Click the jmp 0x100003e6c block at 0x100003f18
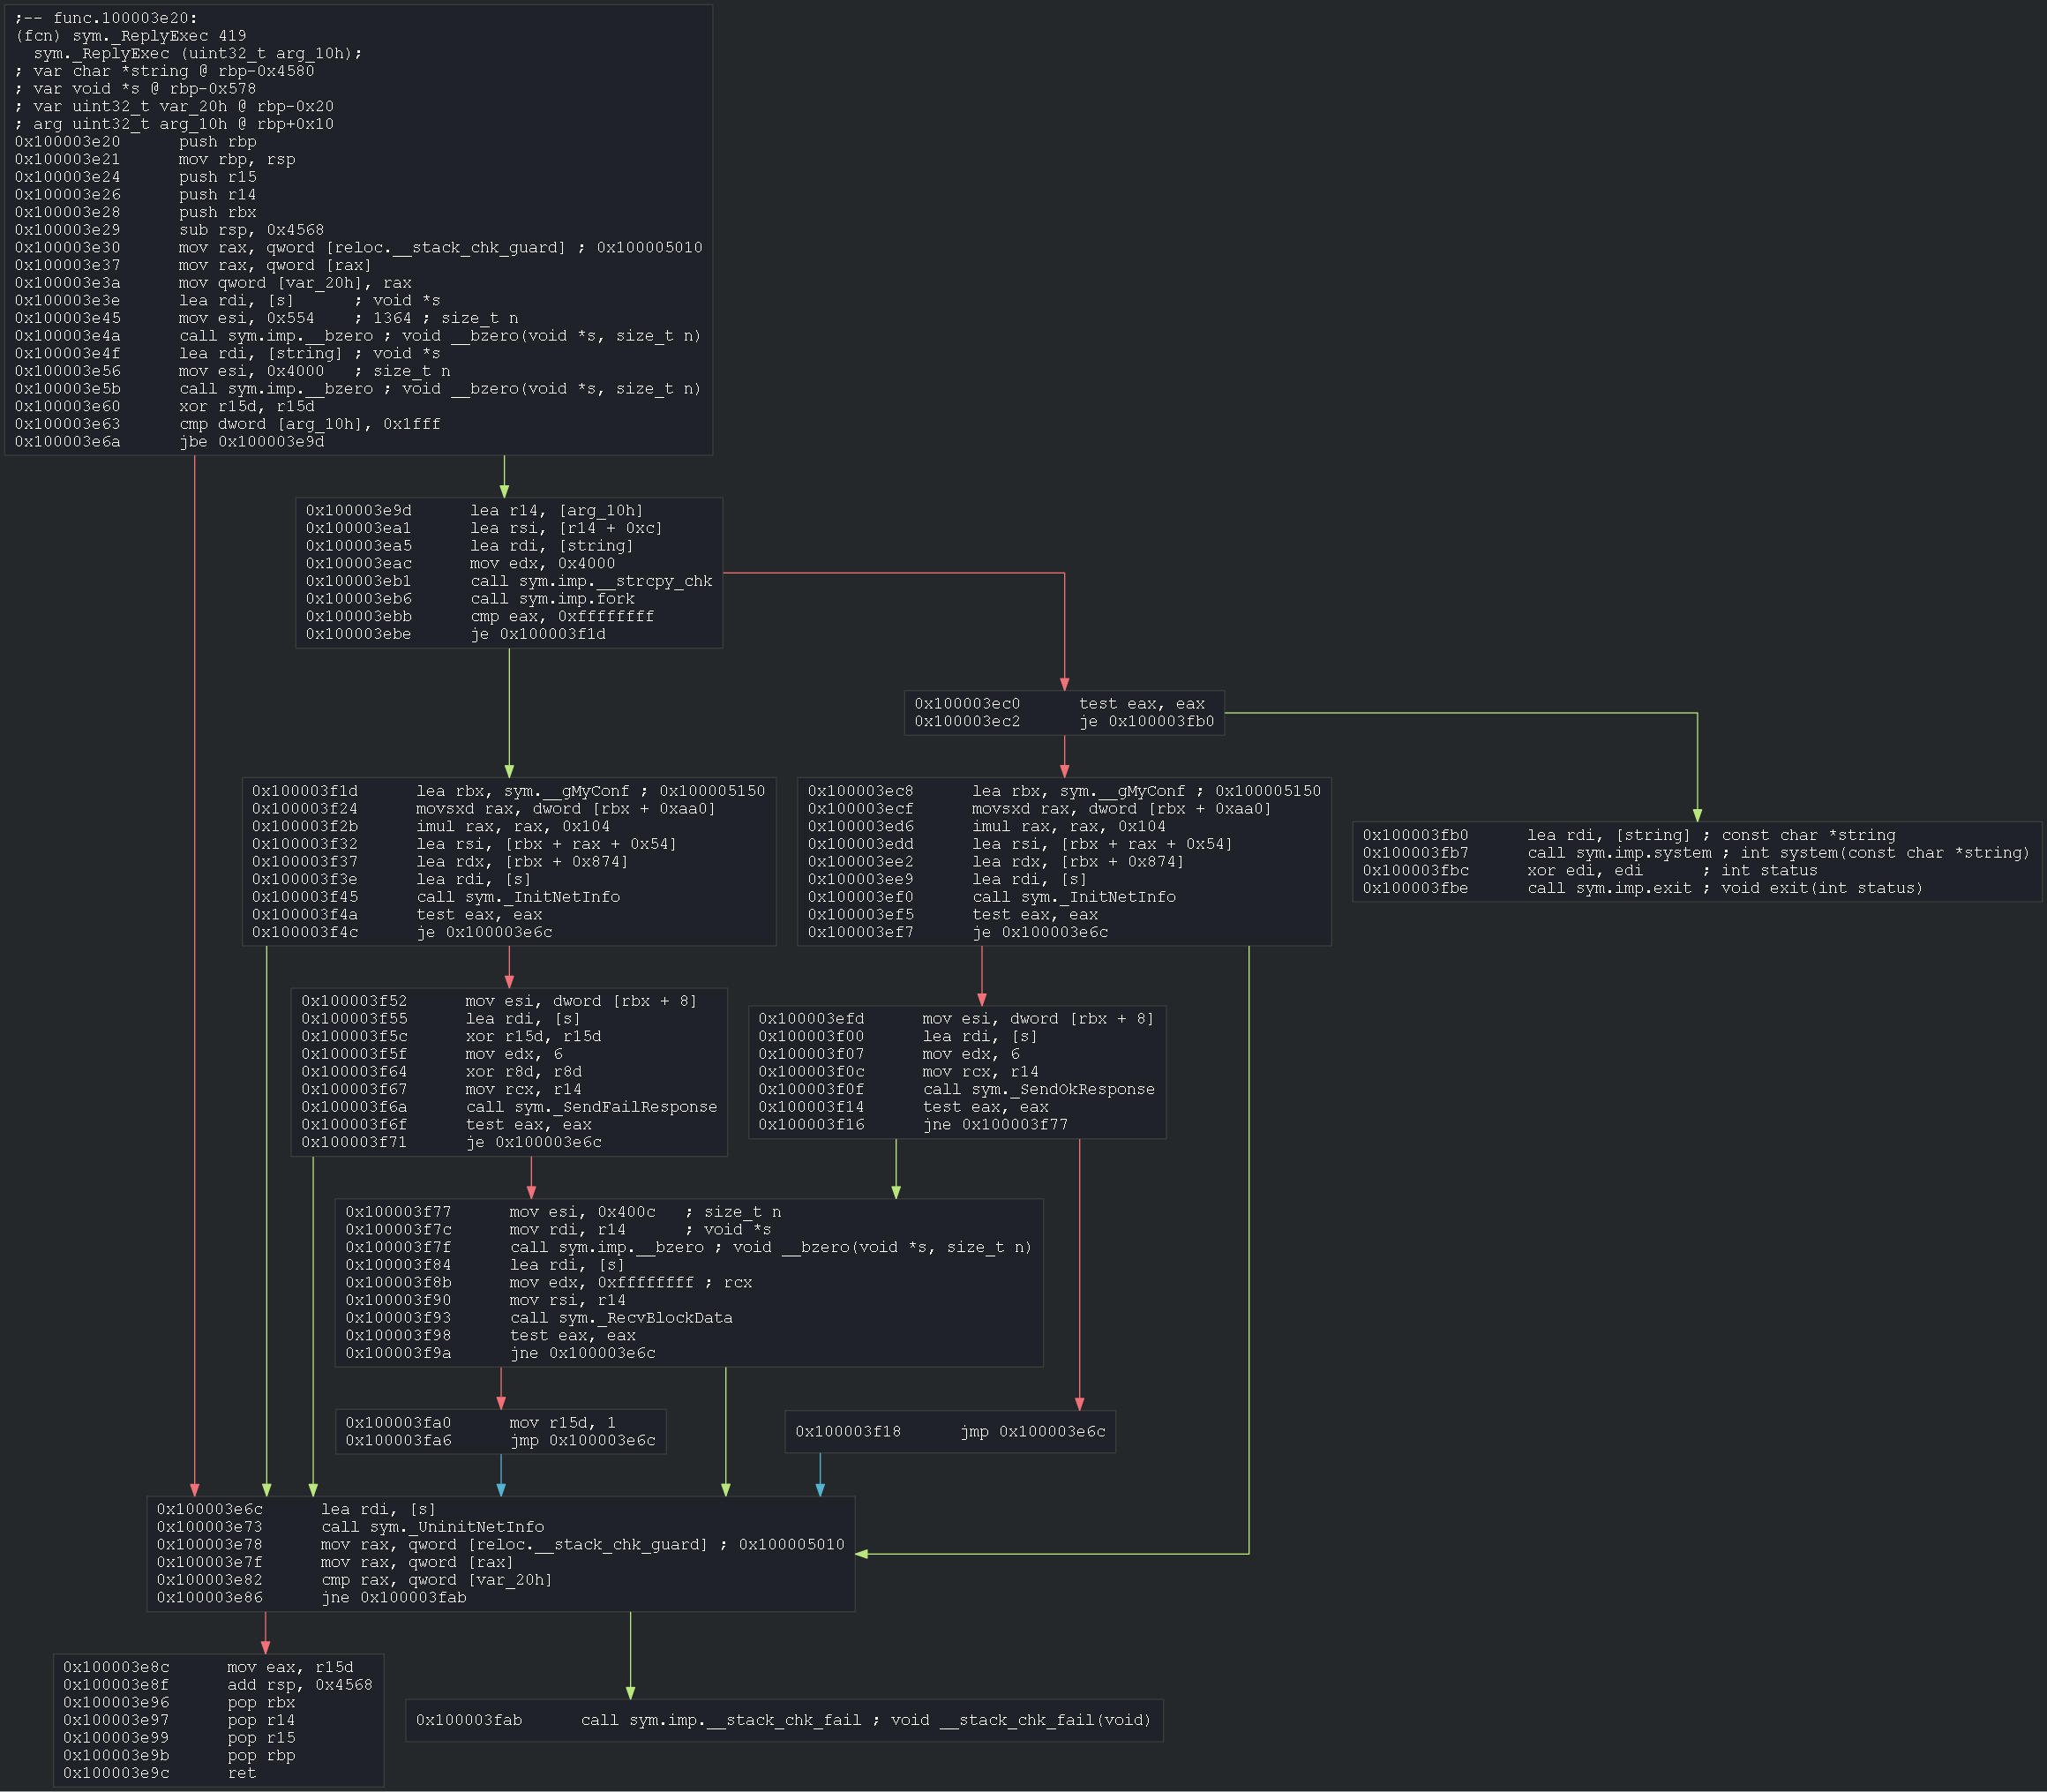The image size is (2047, 1792). [x=950, y=1431]
